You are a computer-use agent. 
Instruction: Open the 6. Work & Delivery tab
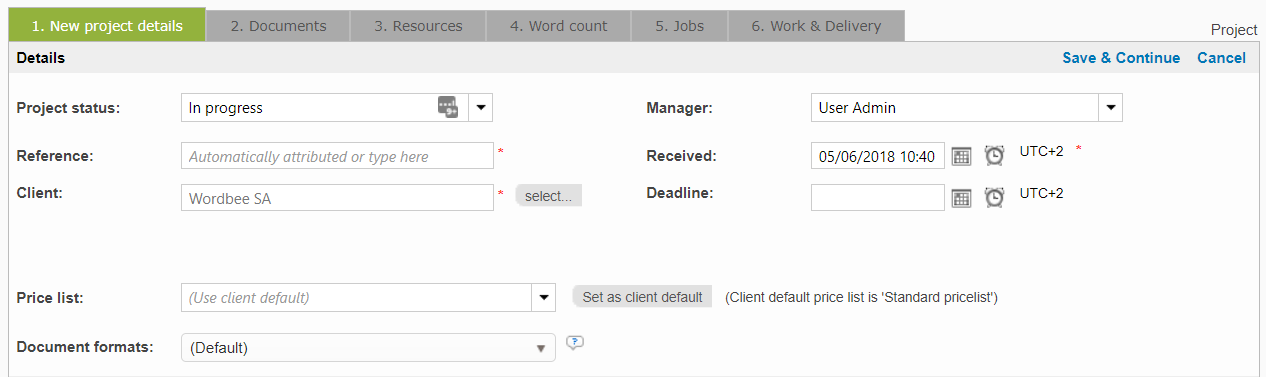click(x=816, y=26)
